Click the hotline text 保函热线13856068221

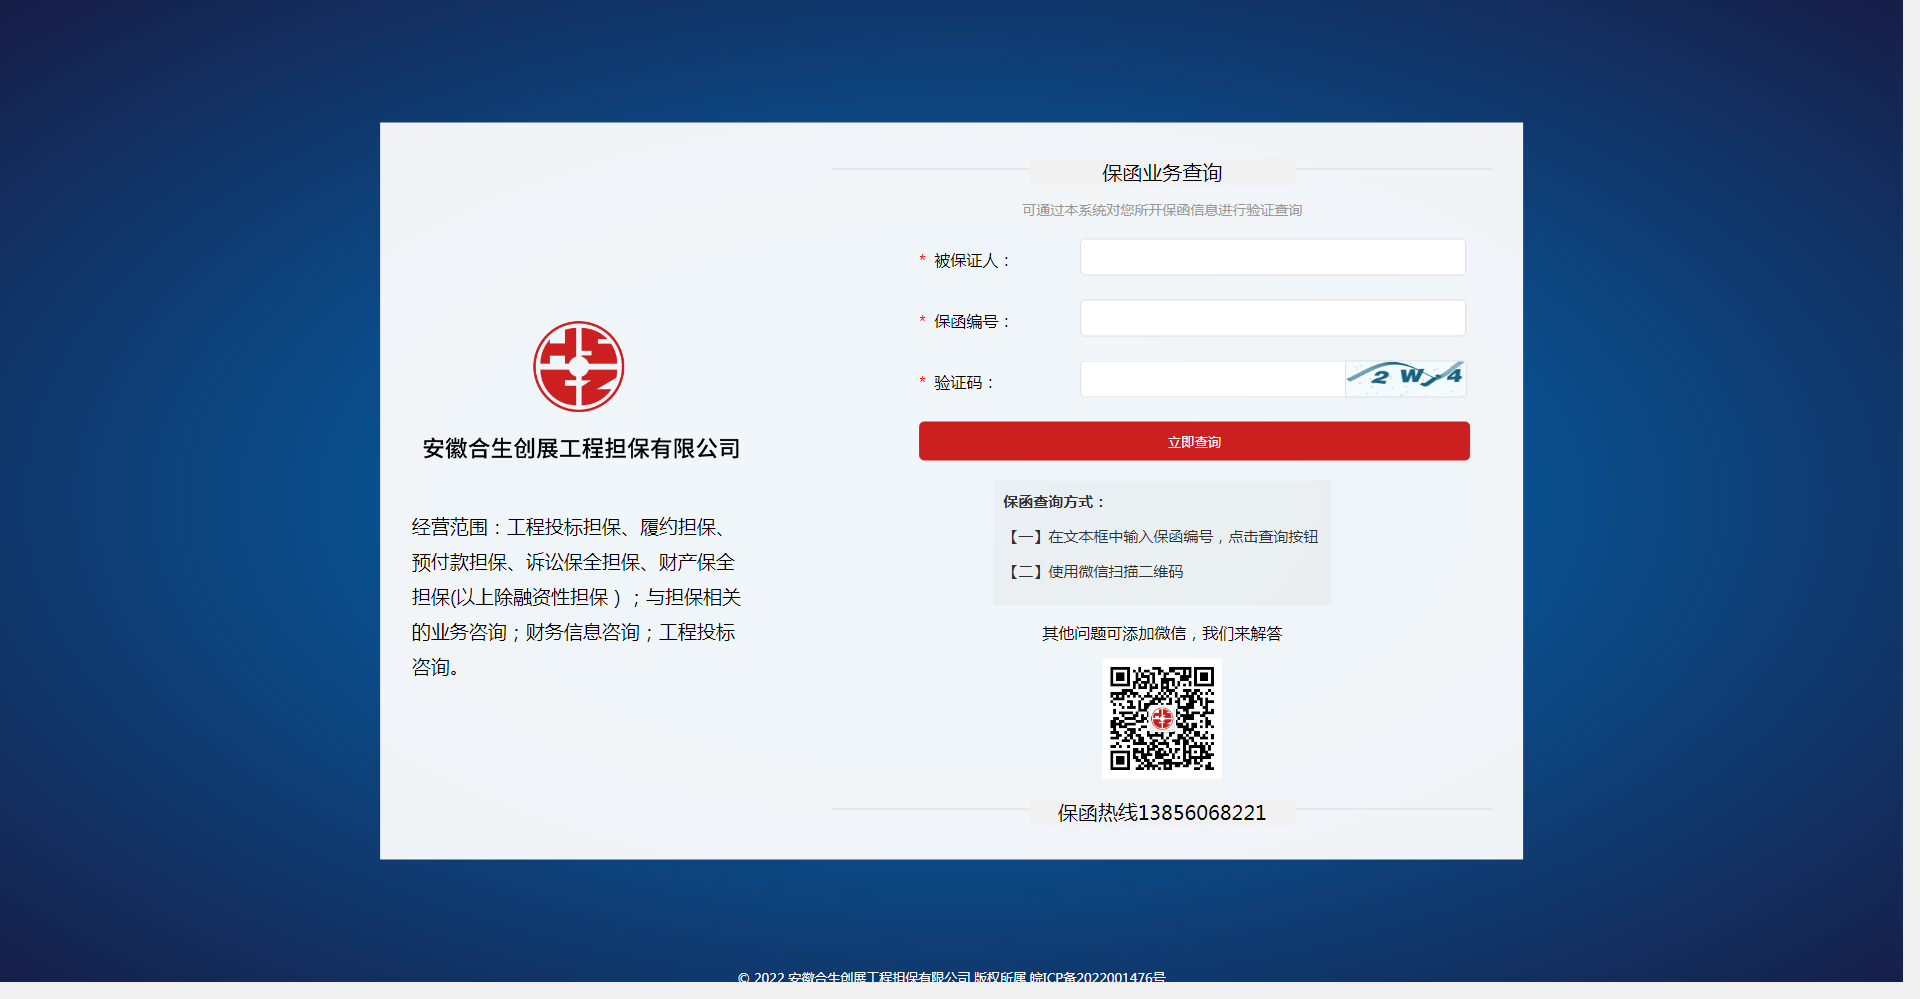tap(1162, 812)
